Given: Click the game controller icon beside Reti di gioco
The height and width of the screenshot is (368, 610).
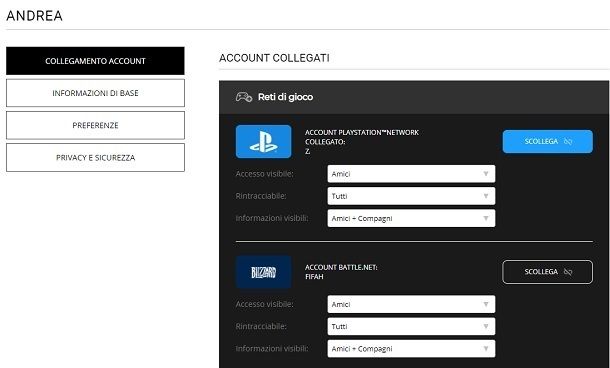Looking at the screenshot, I should [x=244, y=97].
